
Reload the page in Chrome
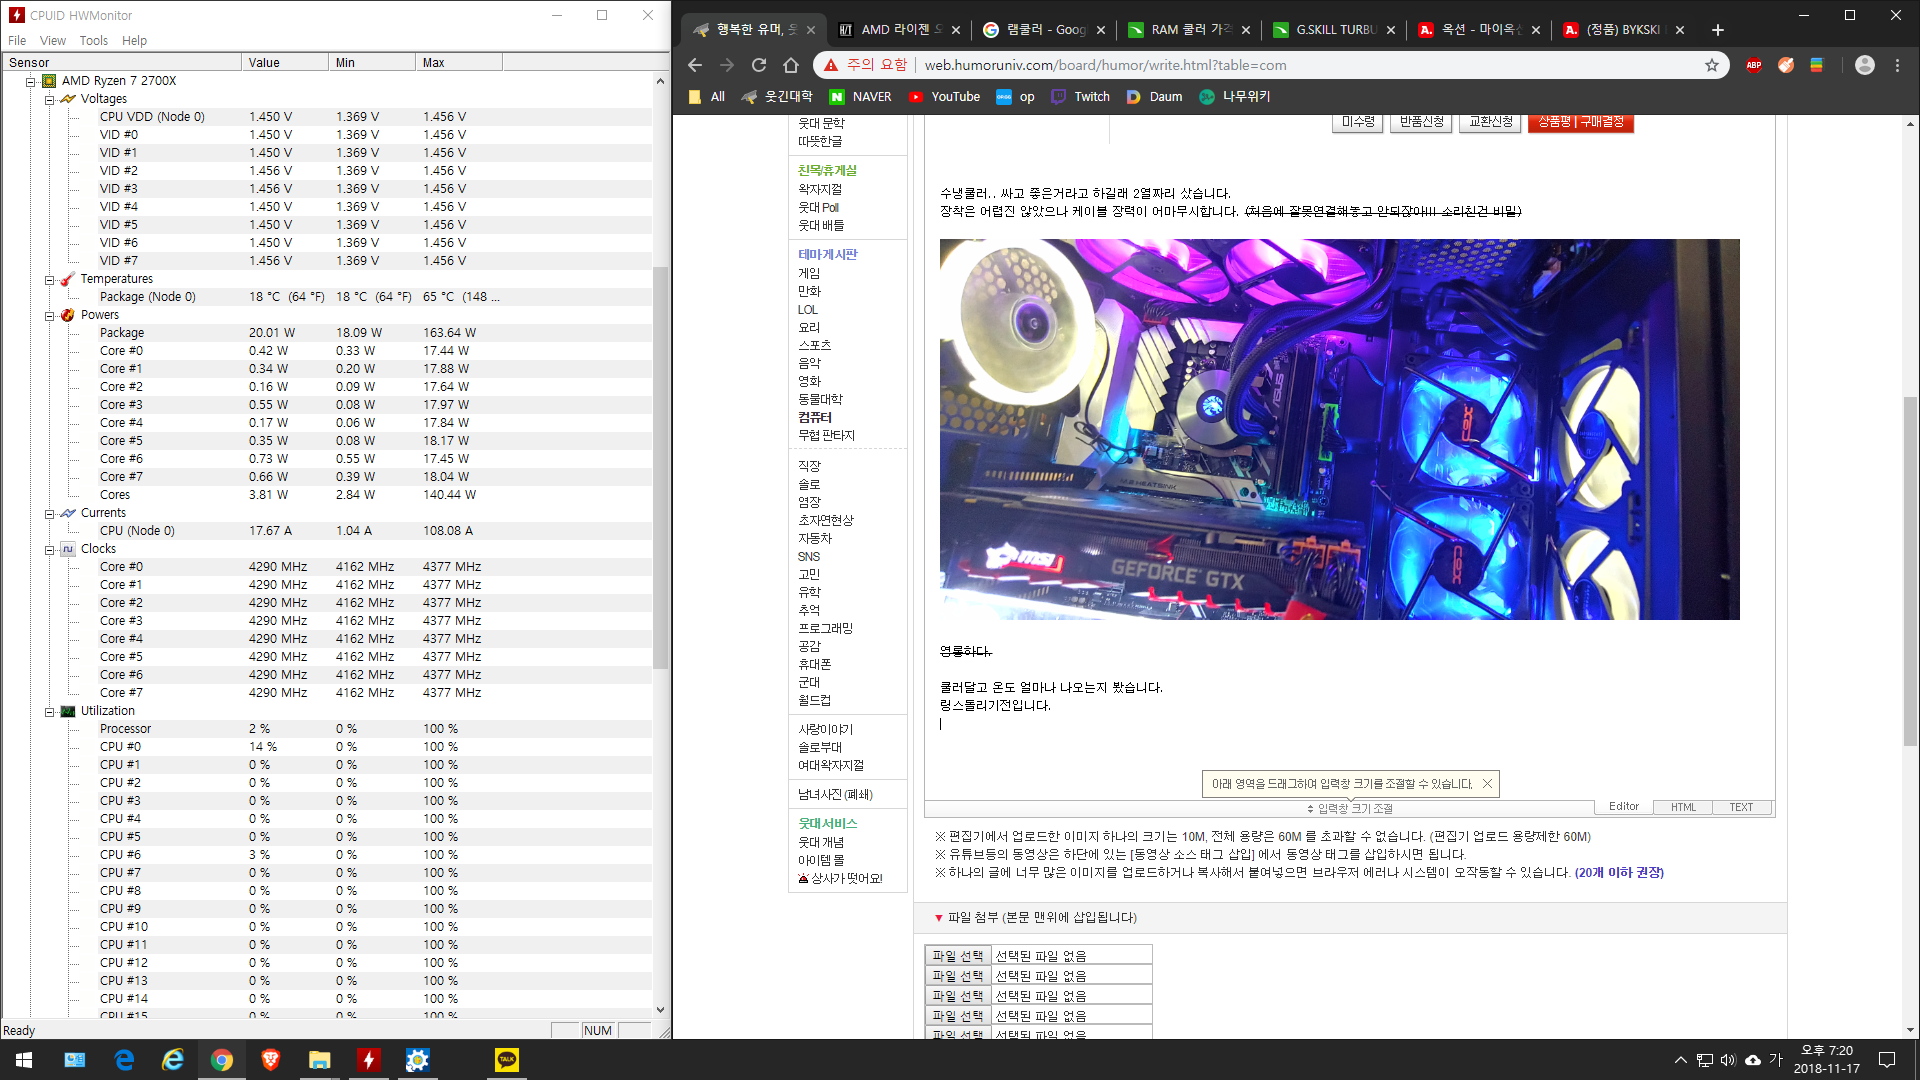pyautogui.click(x=759, y=65)
